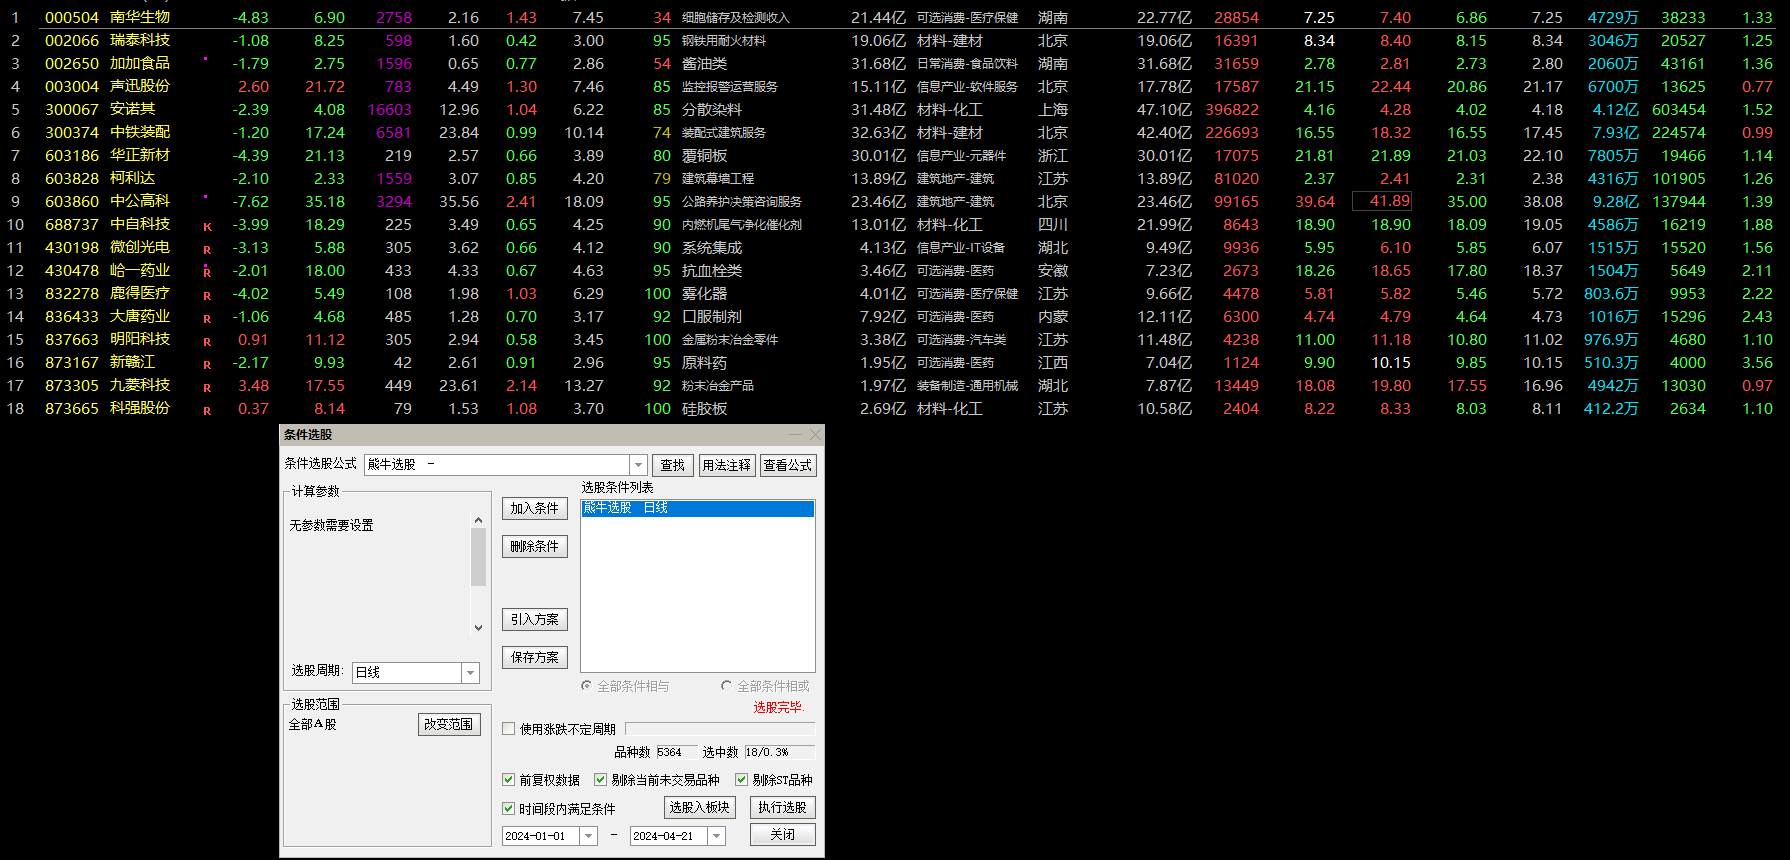Enable the 使用涨跌不定周期 checkbox
The height and width of the screenshot is (860, 1790).
509,729
